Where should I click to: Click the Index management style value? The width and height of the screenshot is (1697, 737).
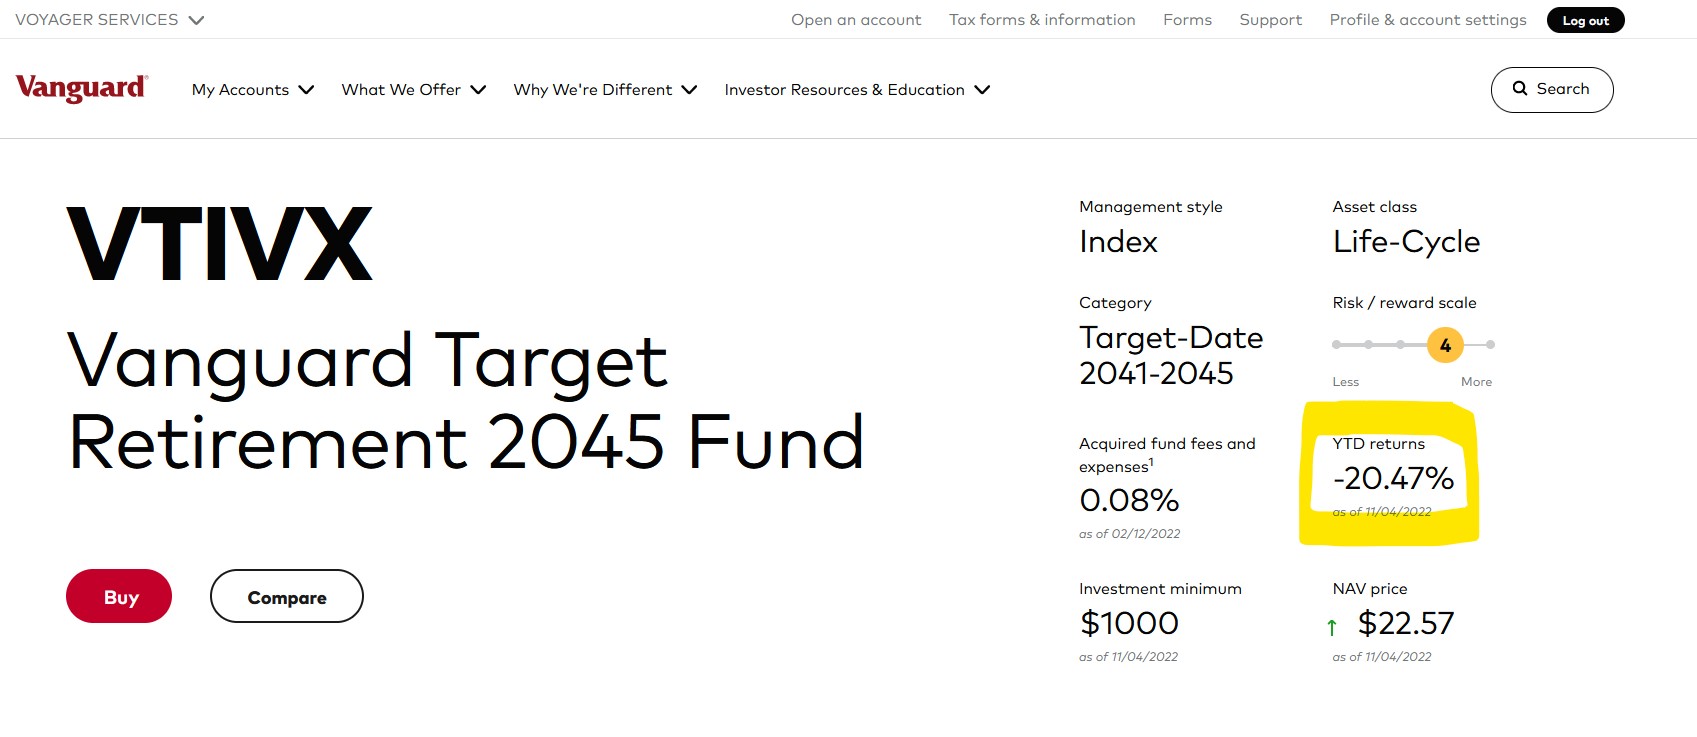point(1118,242)
